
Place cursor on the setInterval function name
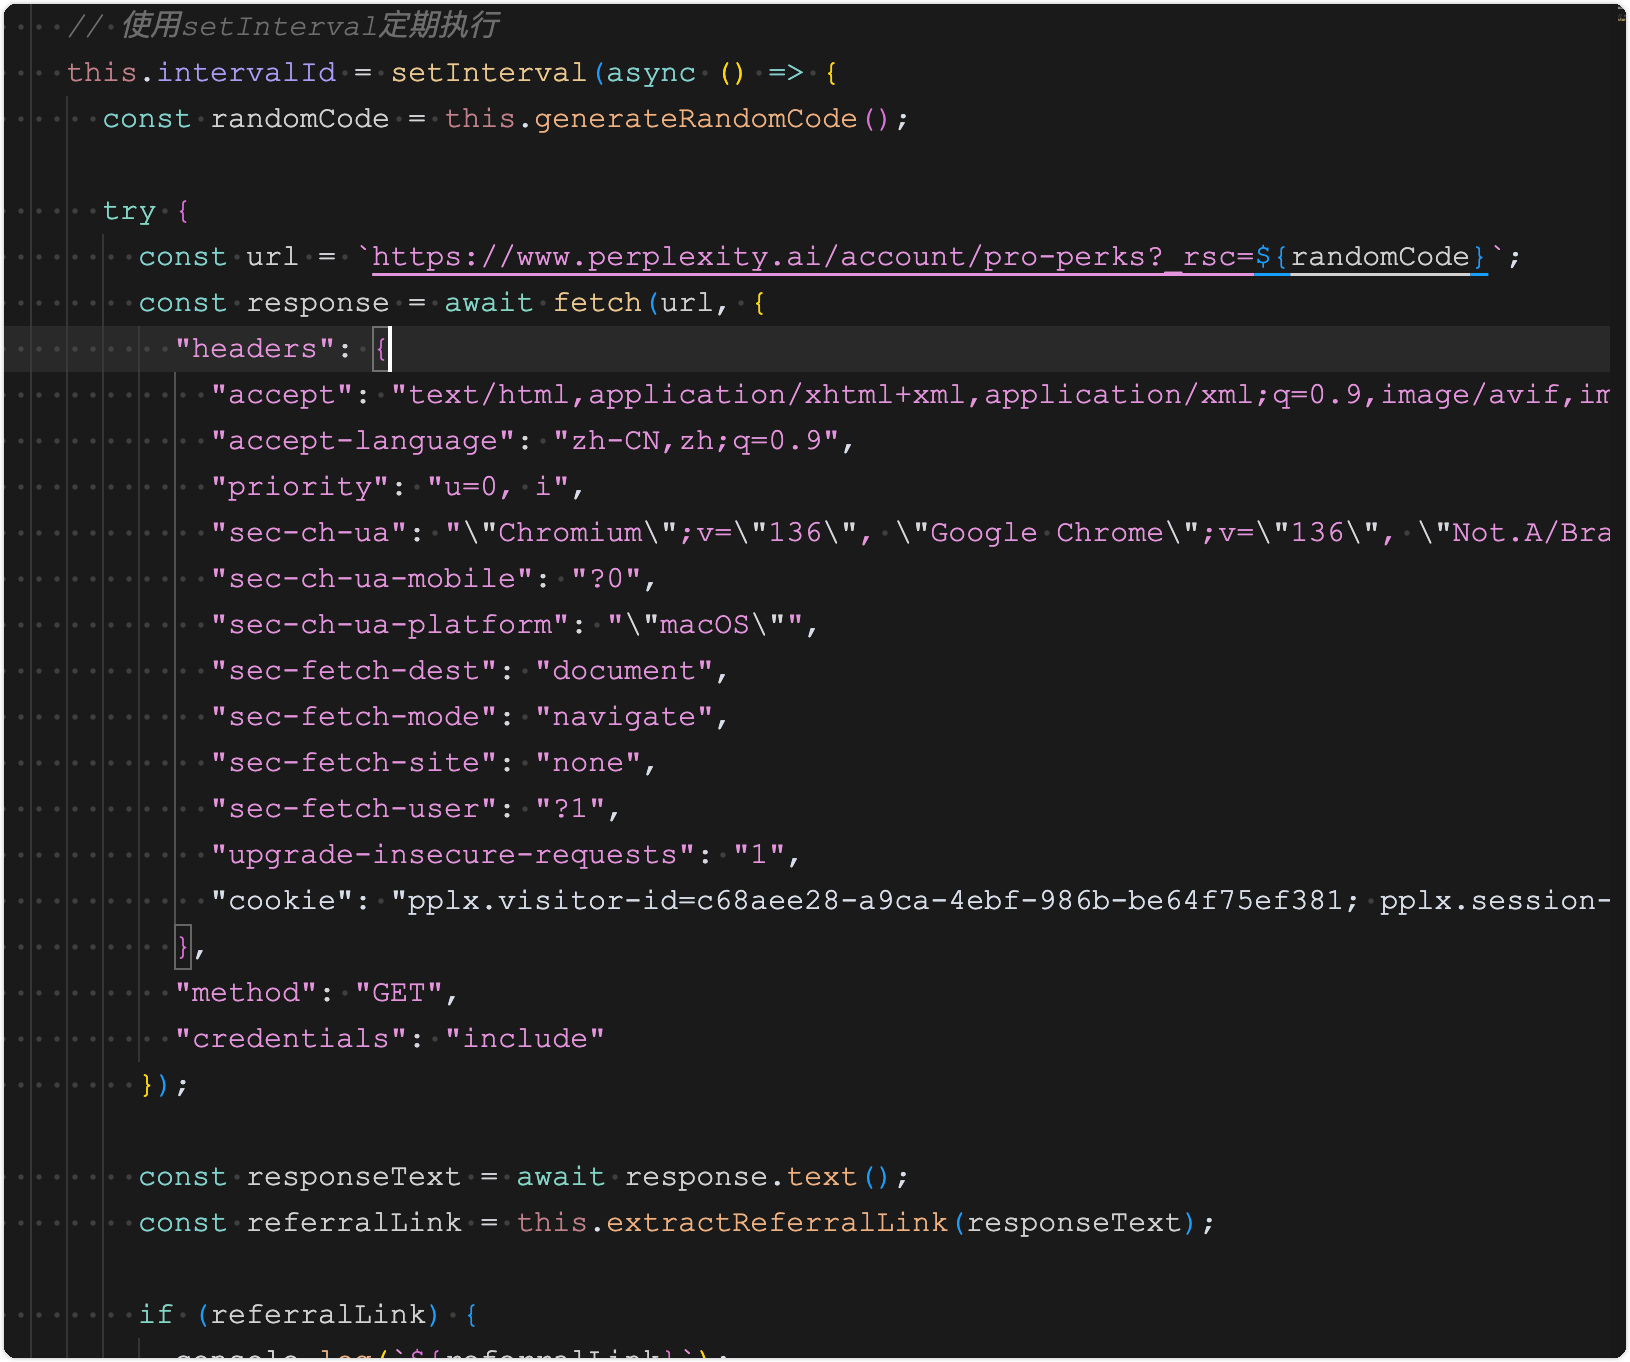point(488,73)
